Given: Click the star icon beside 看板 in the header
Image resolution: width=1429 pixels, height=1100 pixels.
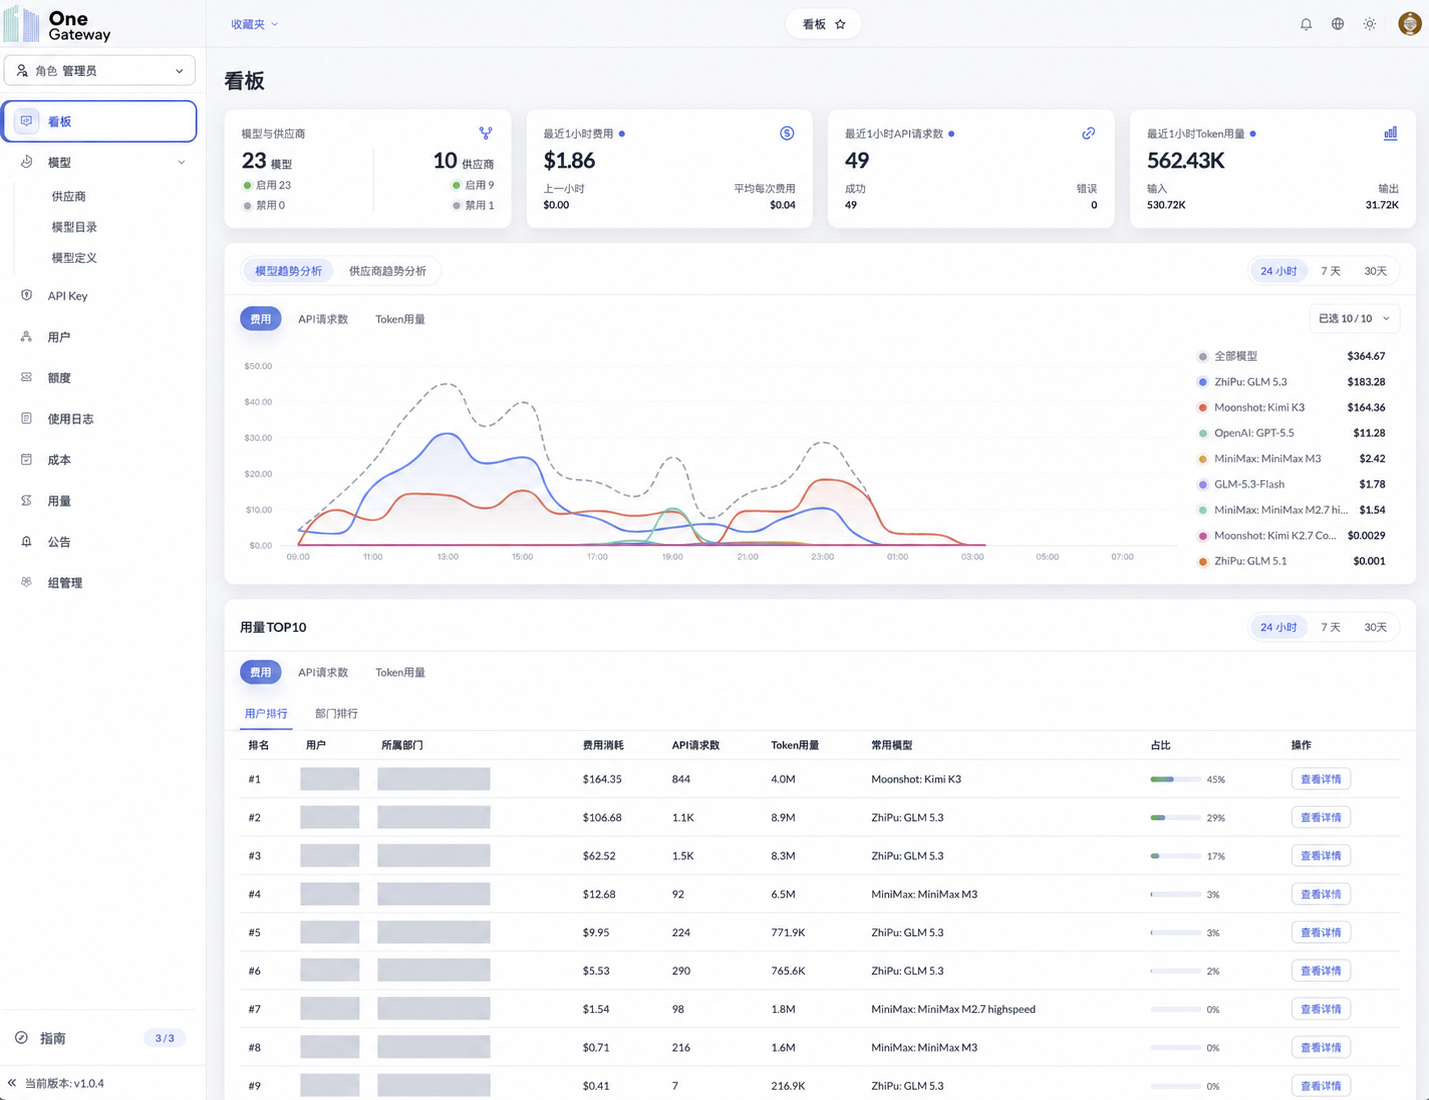Looking at the screenshot, I should (840, 24).
